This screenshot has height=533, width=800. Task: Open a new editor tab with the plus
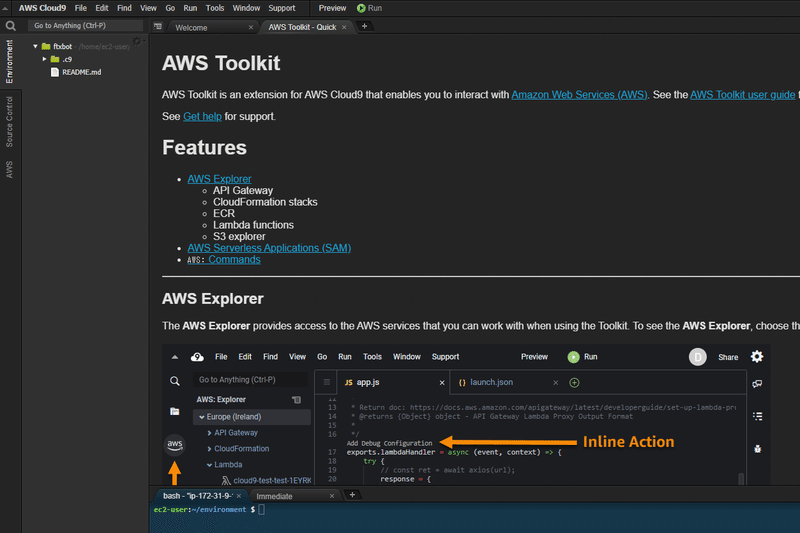365,26
